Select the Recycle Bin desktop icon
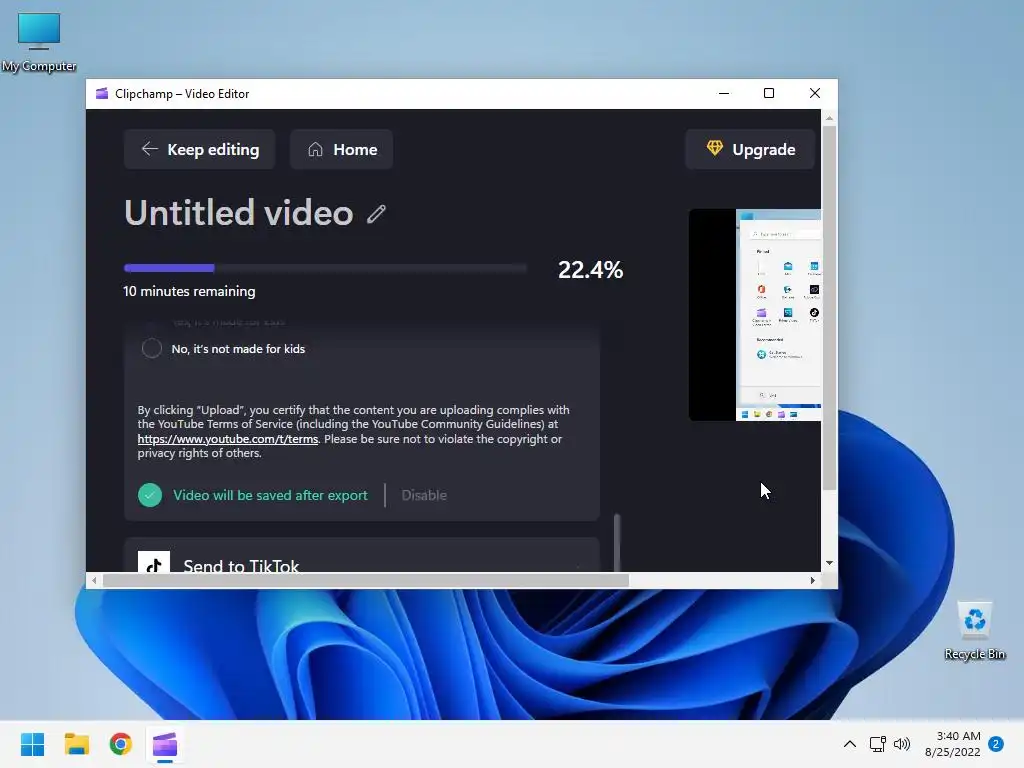 [x=975, y=631]
